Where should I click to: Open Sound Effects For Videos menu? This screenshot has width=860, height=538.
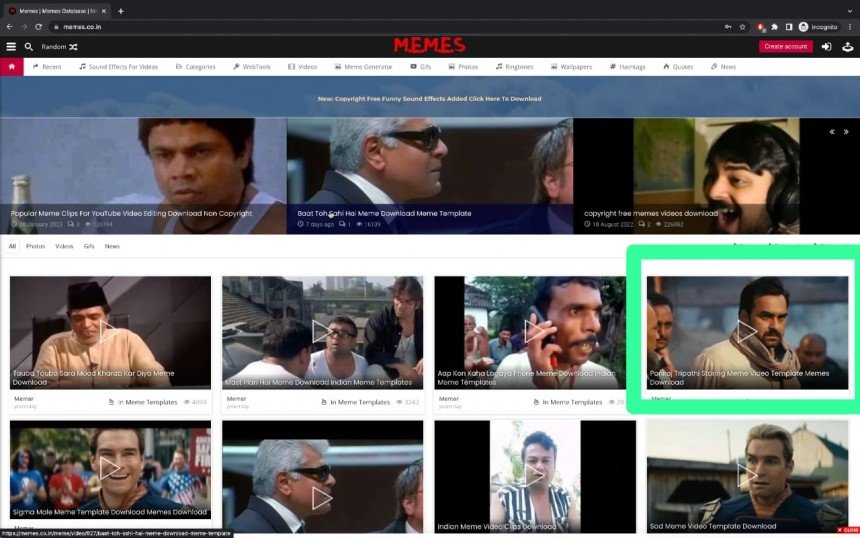[x=118, y=66]
